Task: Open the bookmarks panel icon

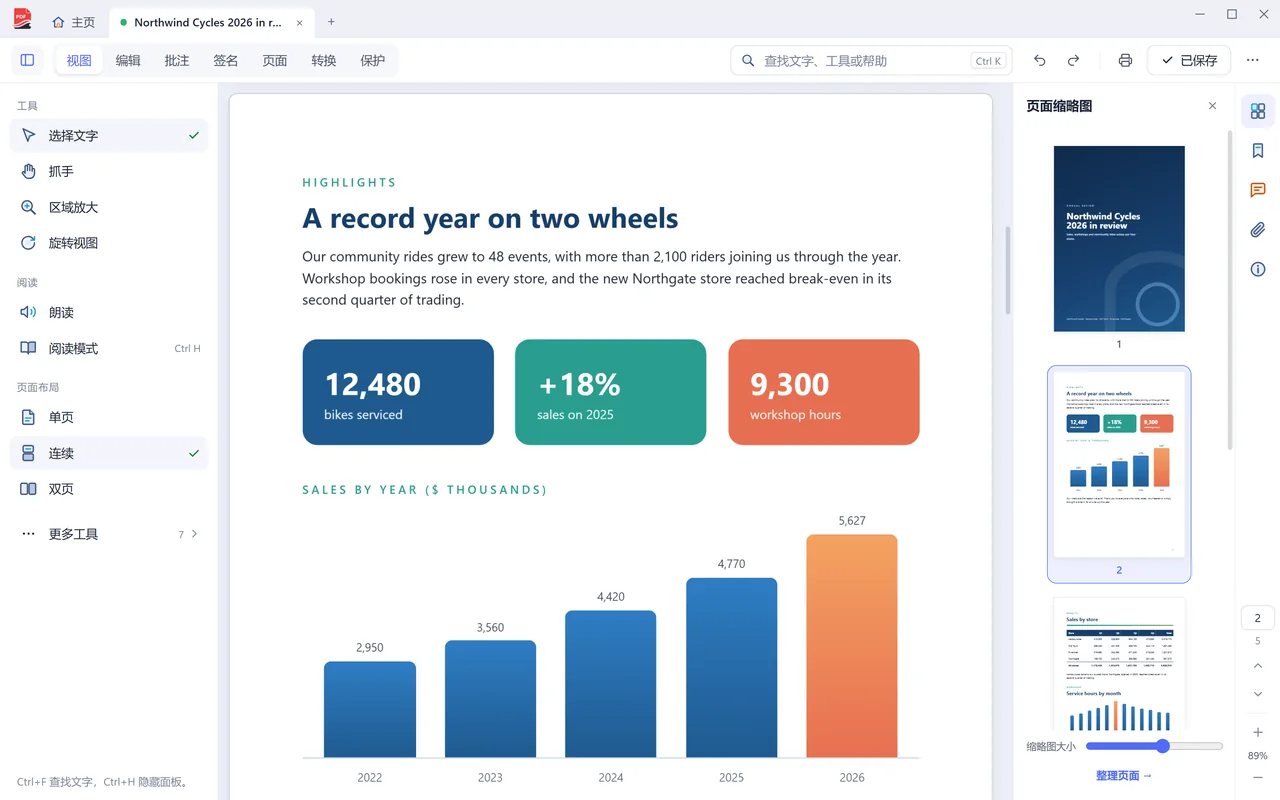Action: 1258,151
